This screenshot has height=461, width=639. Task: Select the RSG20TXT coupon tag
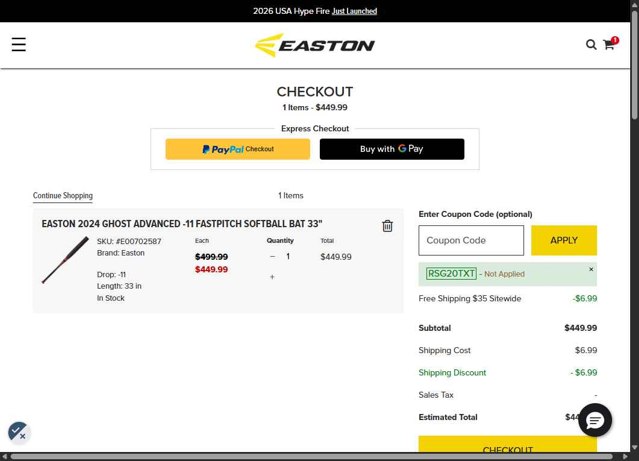click(x=451, y=274)
